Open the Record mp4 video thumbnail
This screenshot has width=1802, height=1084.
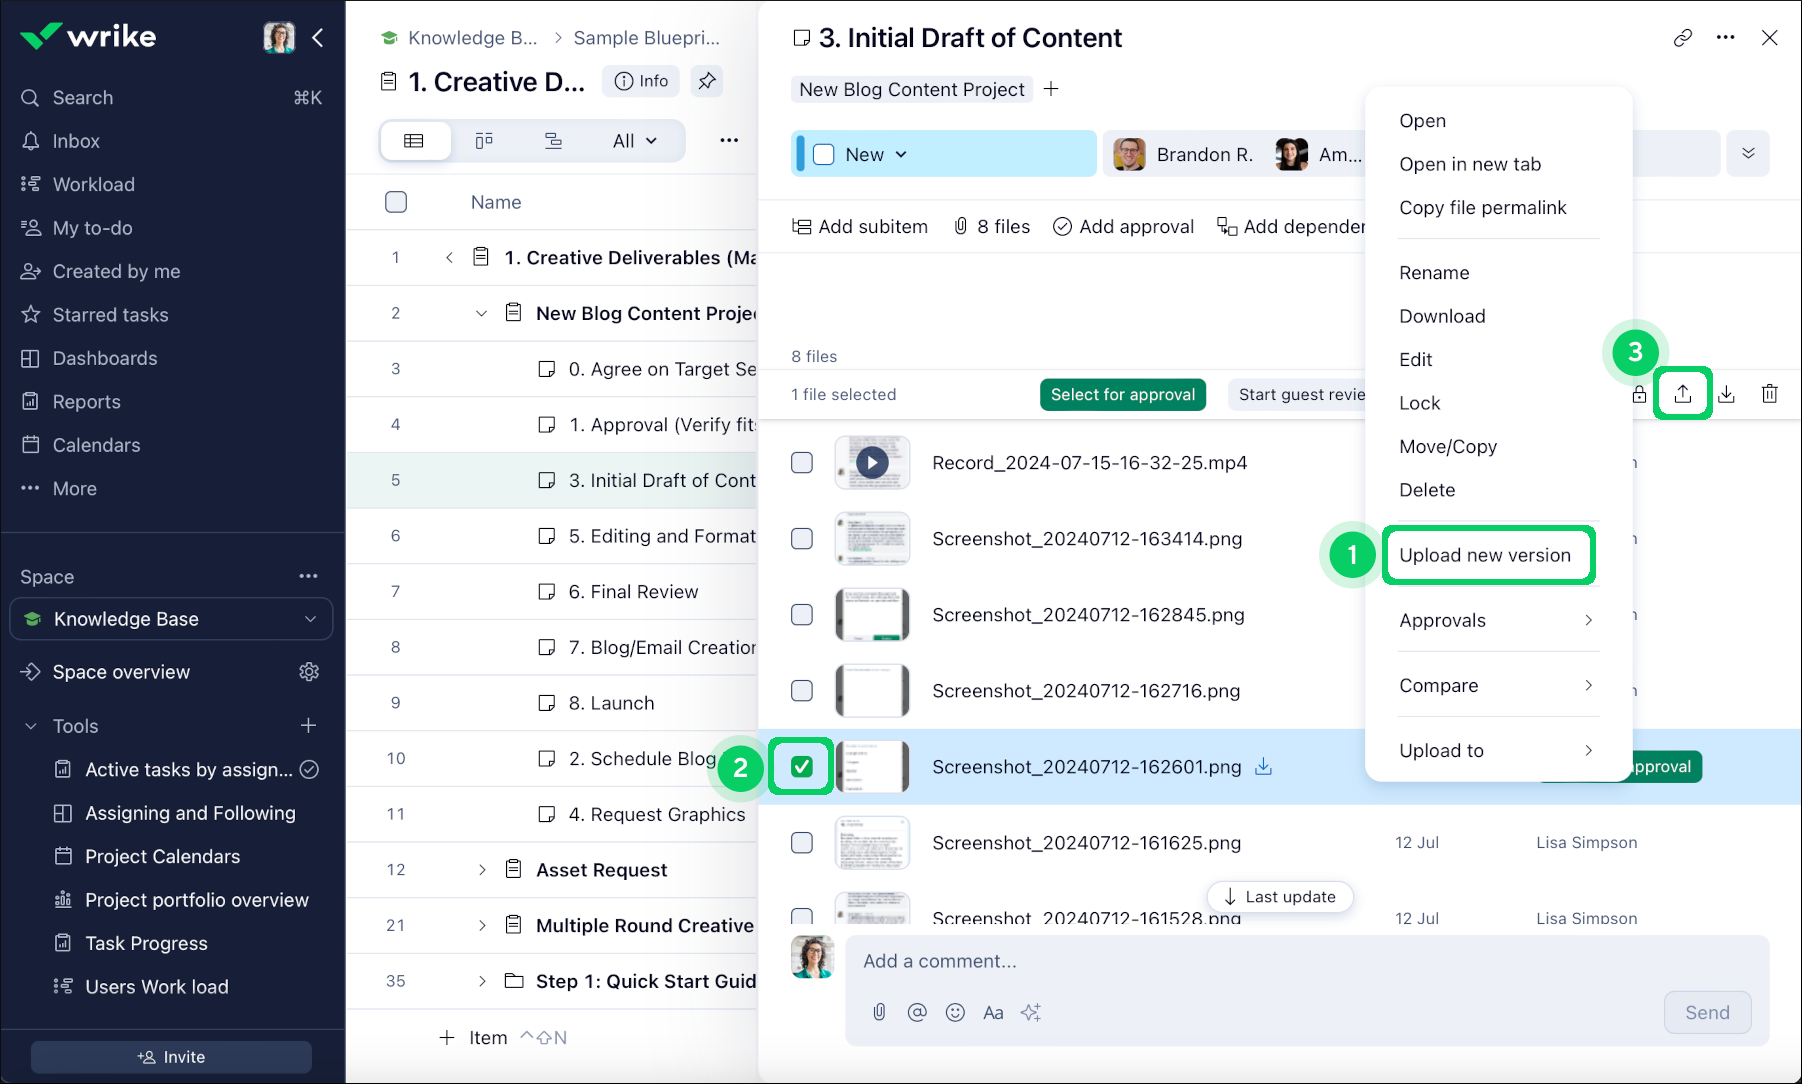(x=872, y=463)
